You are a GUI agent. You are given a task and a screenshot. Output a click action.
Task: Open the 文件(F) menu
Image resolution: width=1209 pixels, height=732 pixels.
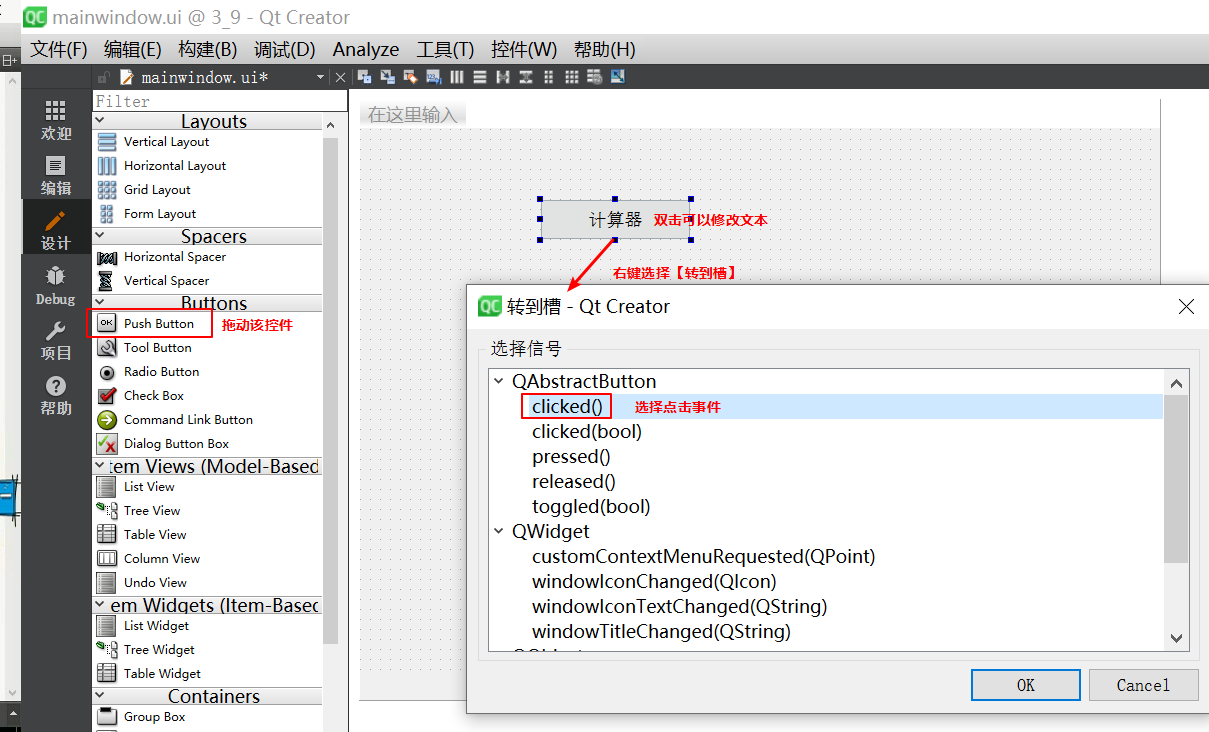pos(59,49)
